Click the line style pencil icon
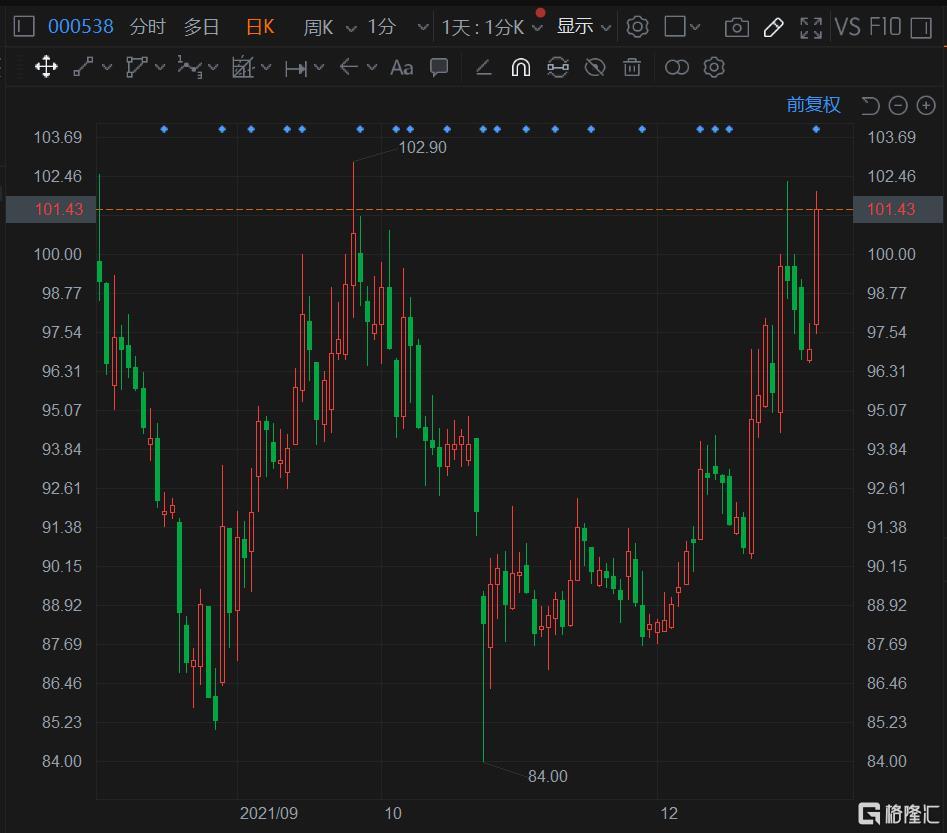947x833 pixels. 483,67
